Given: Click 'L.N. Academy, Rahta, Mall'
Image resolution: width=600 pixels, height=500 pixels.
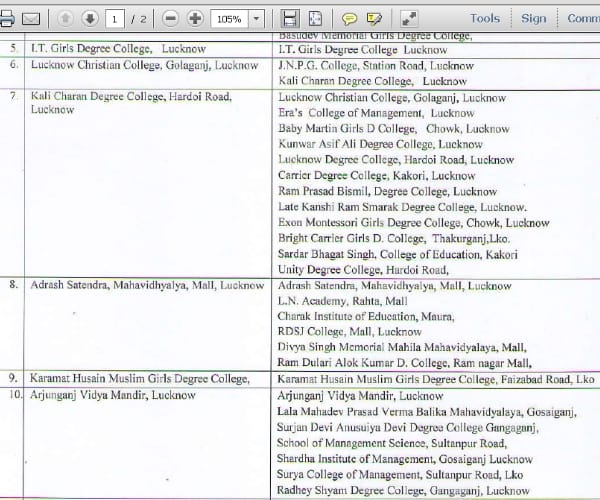Looking at the screenshot, I should [342, 301].
